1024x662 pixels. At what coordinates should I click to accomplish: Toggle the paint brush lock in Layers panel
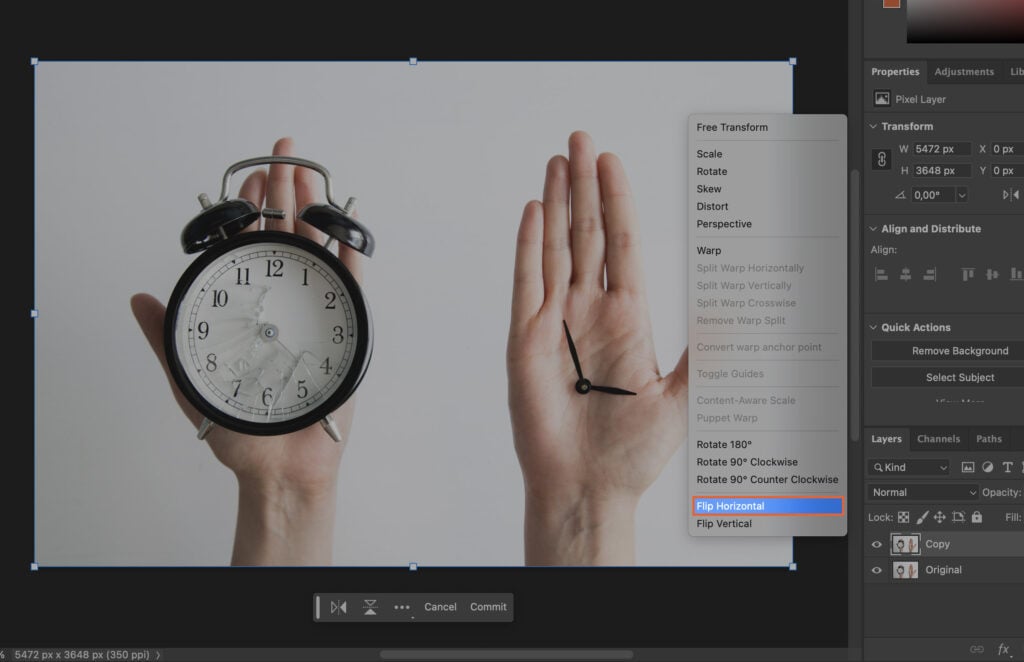coord(922,517)
